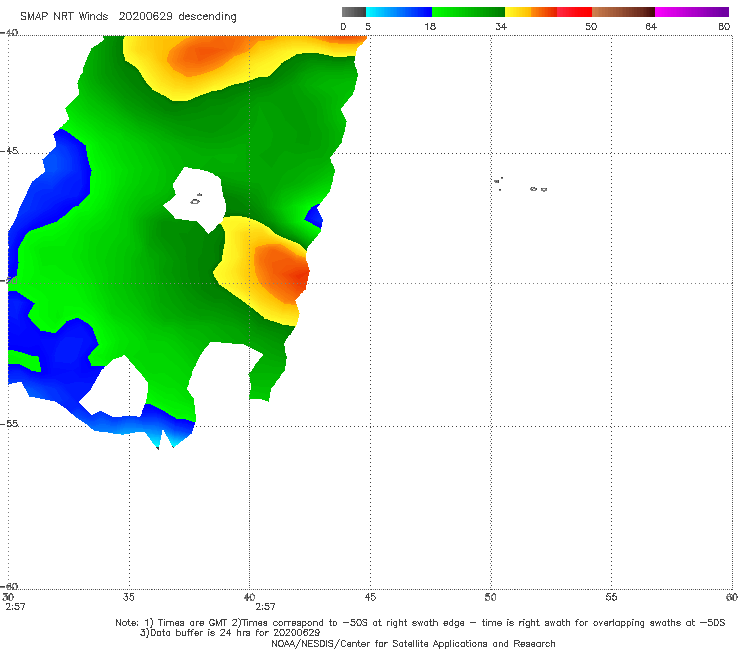
Task: Click the small island cluster near longitude 50
Action: [x=499, y=183]
